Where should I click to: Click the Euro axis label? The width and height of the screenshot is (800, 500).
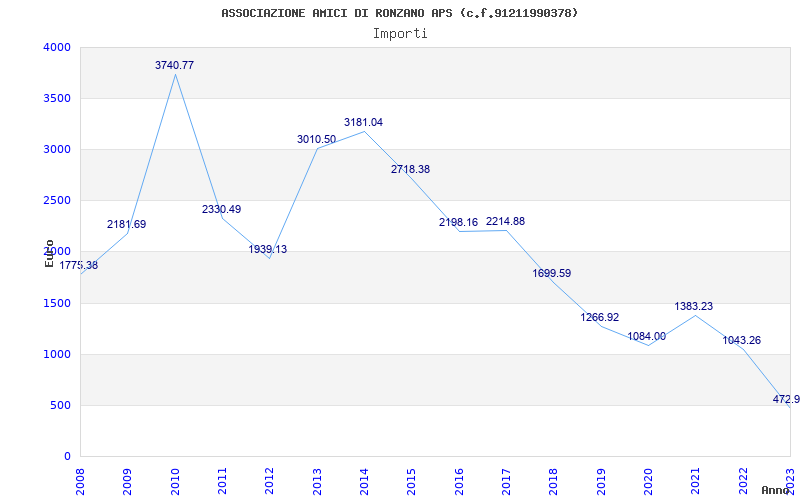tap(49, 254)
